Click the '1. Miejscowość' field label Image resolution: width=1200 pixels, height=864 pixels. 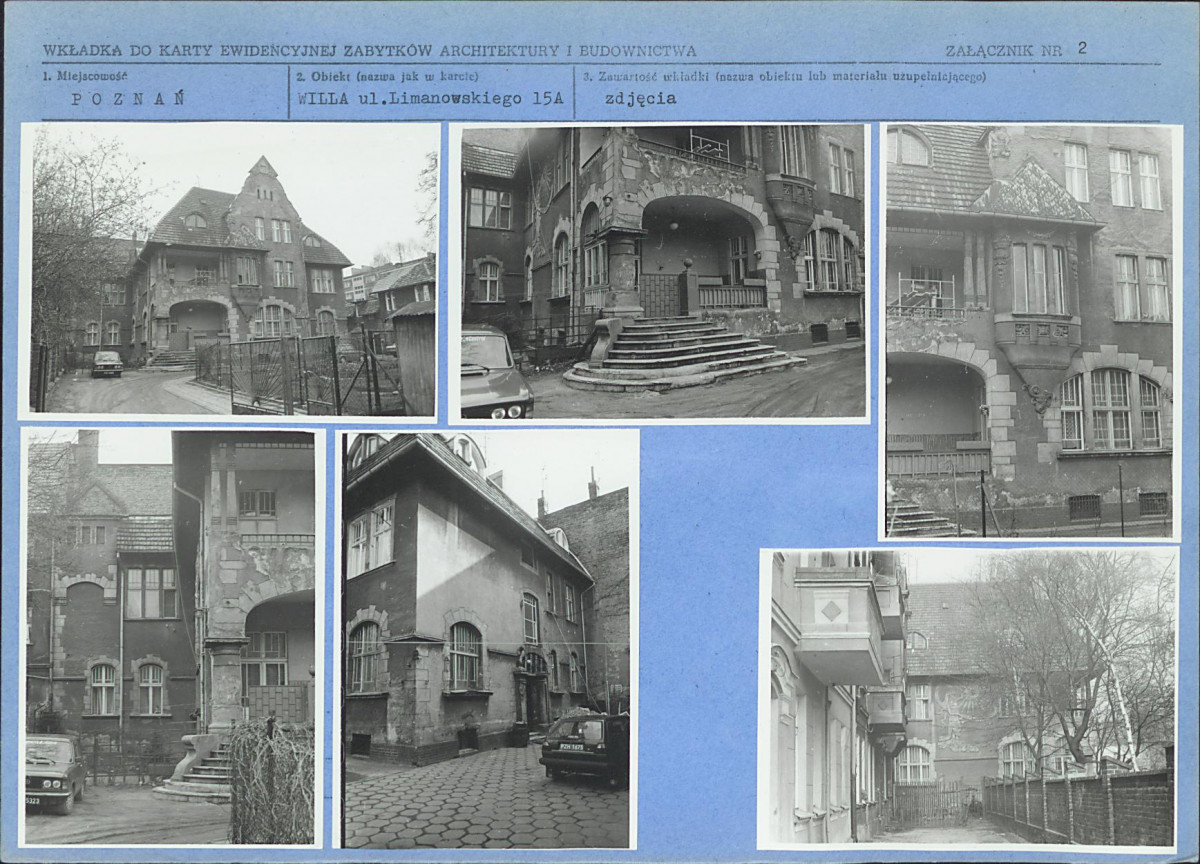[x=85, y=76]
